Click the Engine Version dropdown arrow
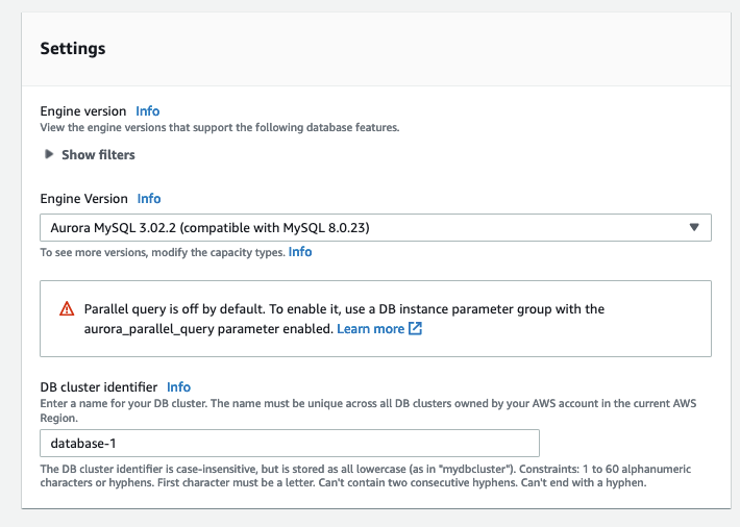This screenshot has height=527, width=741. [x=694, y=227]
